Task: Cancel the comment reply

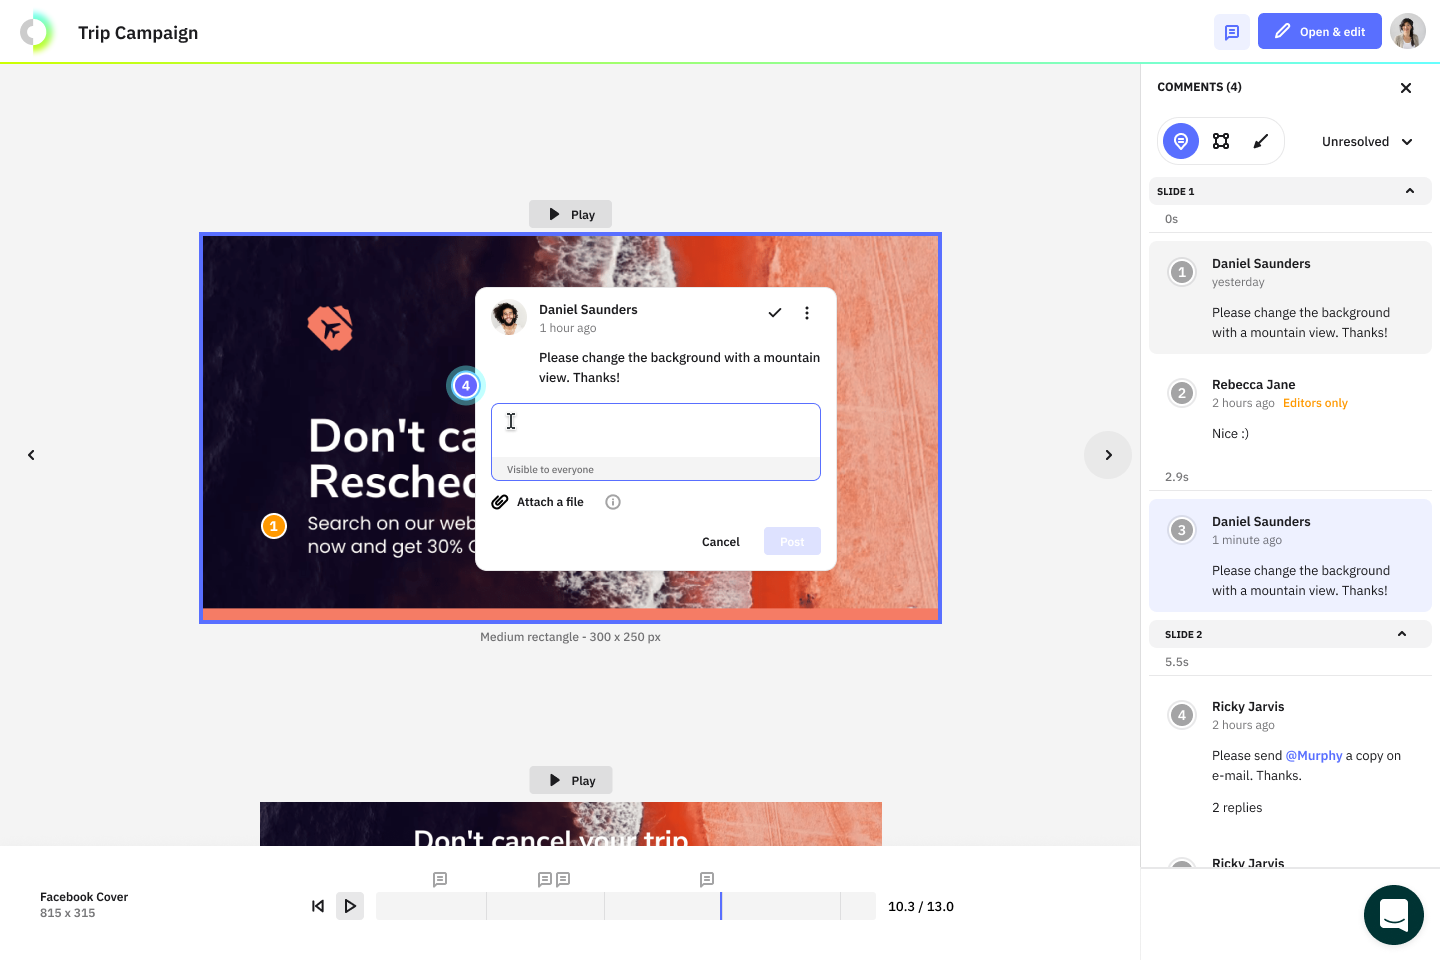Action: pos(720,542)
